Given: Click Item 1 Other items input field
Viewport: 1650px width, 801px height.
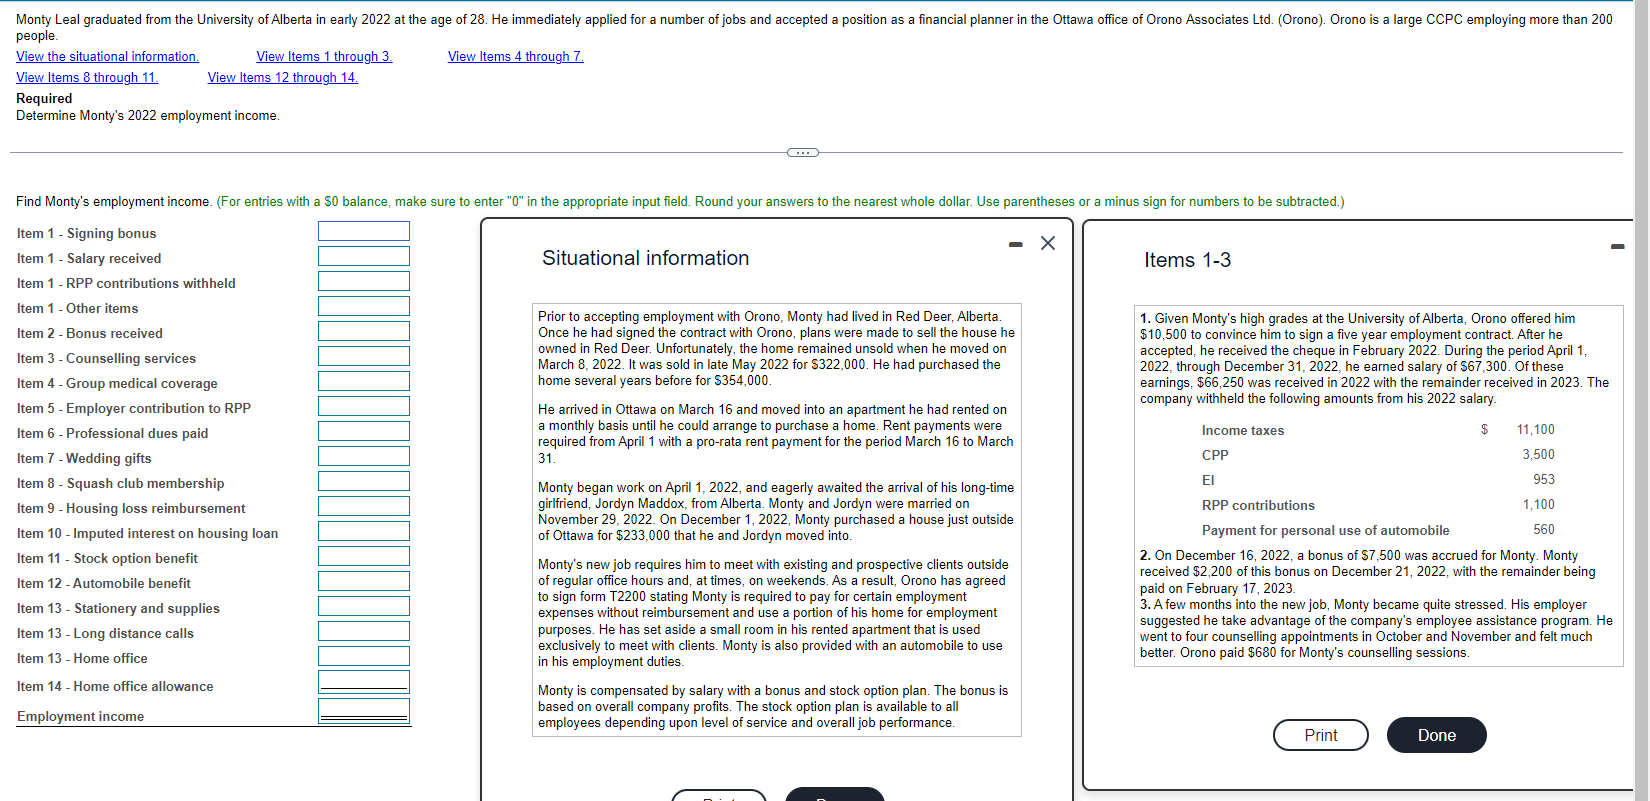Looking at the screenshot, I should click(364, 306).
